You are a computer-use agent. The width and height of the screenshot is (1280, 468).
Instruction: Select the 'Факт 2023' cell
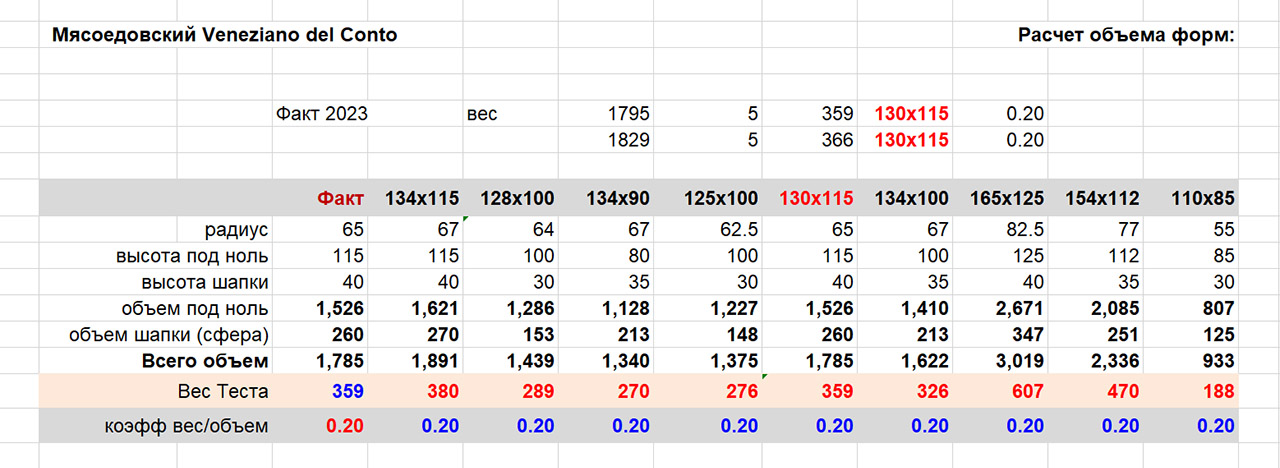(x=321, y=114)
